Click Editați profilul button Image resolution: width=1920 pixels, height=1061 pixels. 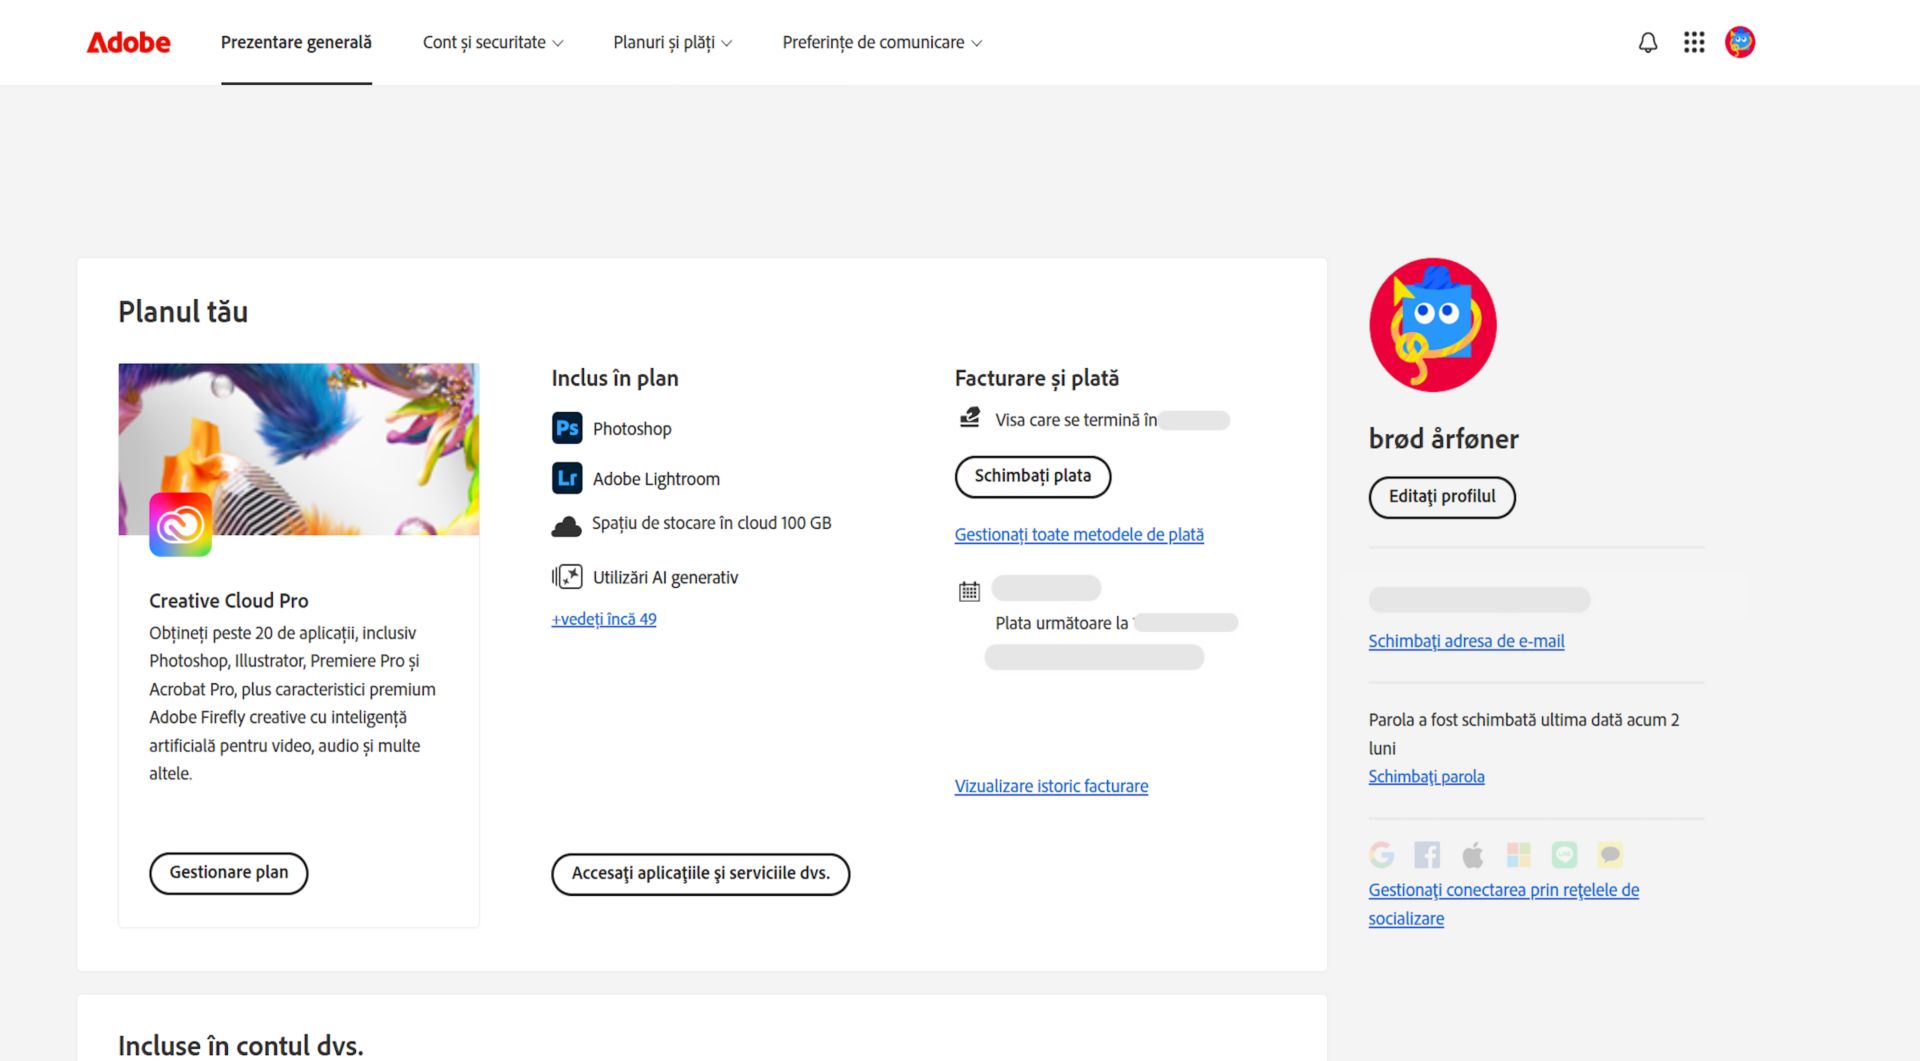tap(1441, 497)
